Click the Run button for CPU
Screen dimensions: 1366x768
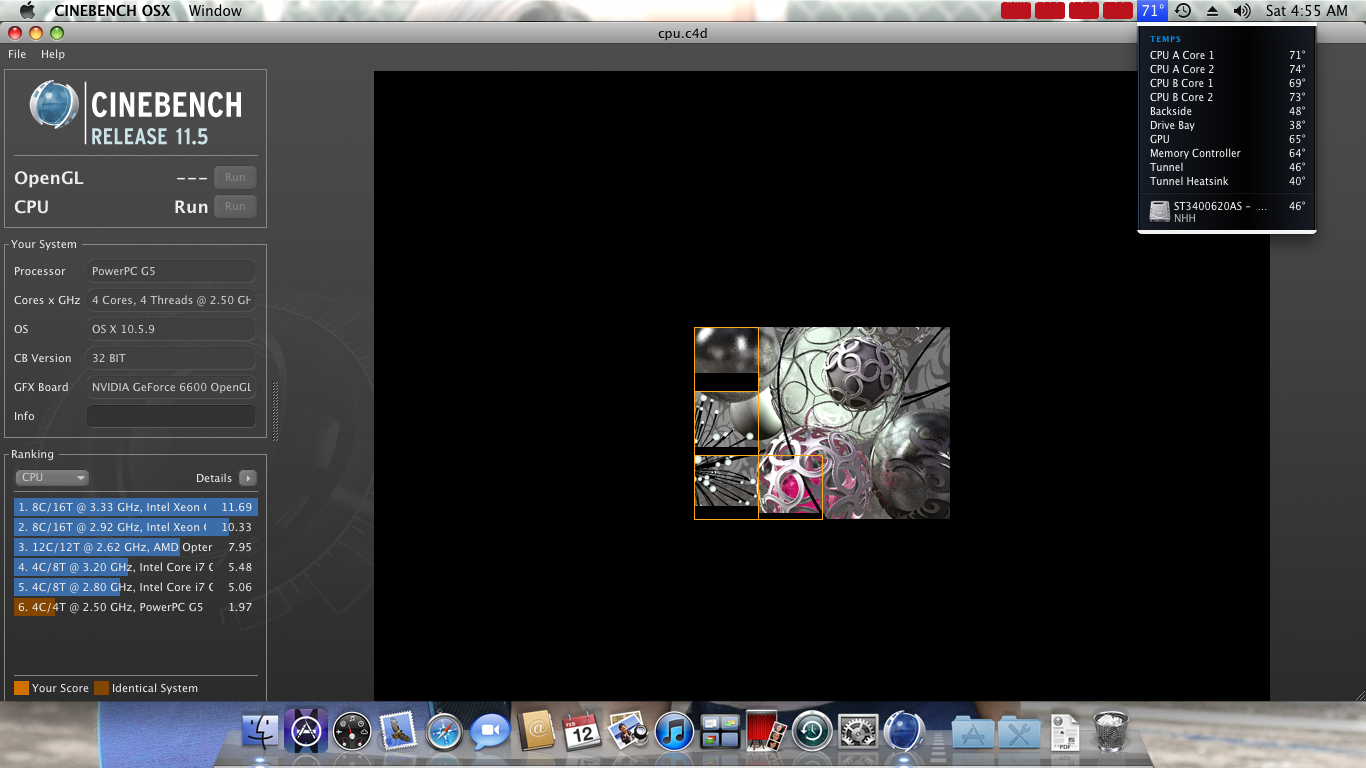235,207
